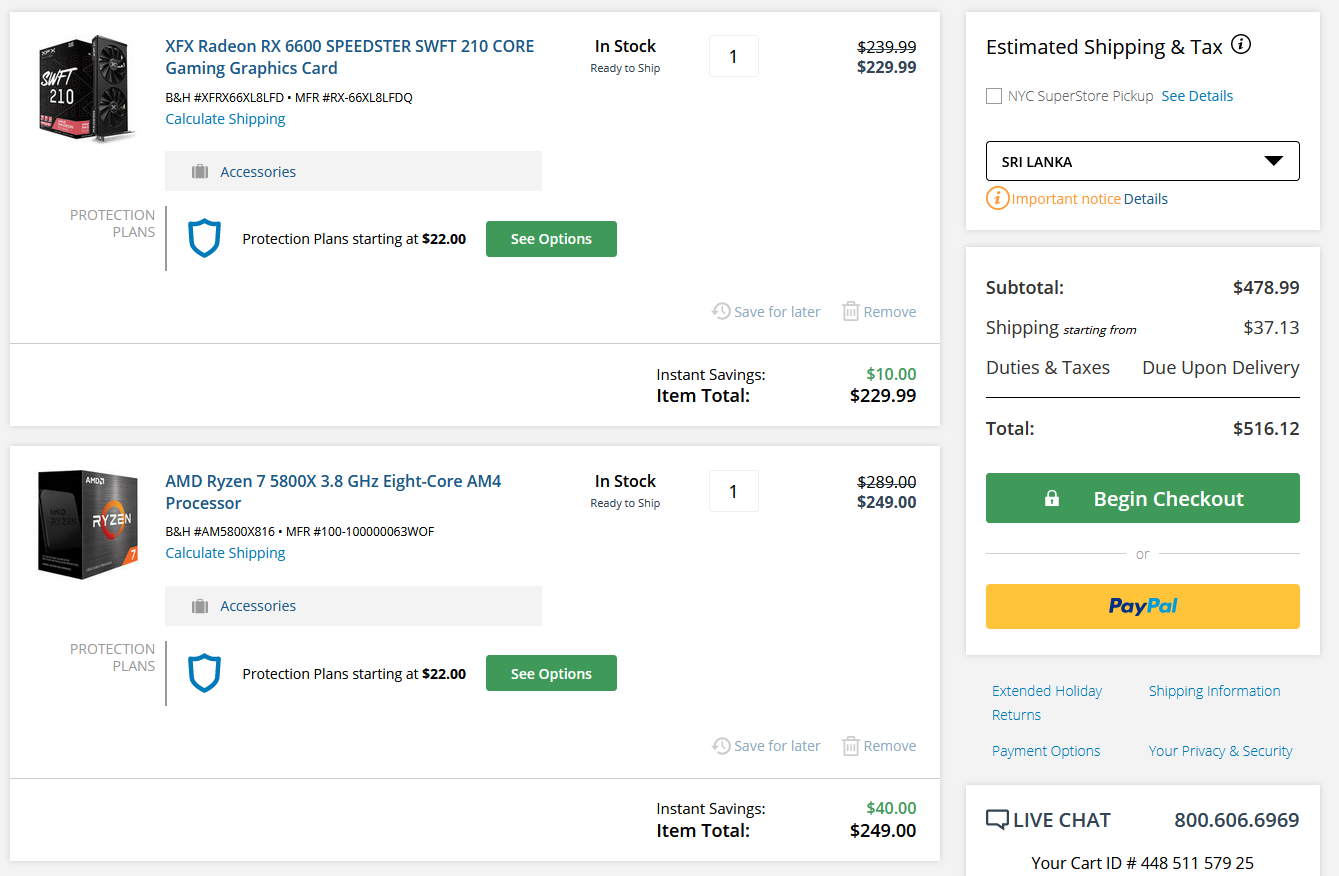This screenshot has height=876, width=1339.
Task: Check the NYC SuperStore Pickup checkbox
Action: (994, 96)
